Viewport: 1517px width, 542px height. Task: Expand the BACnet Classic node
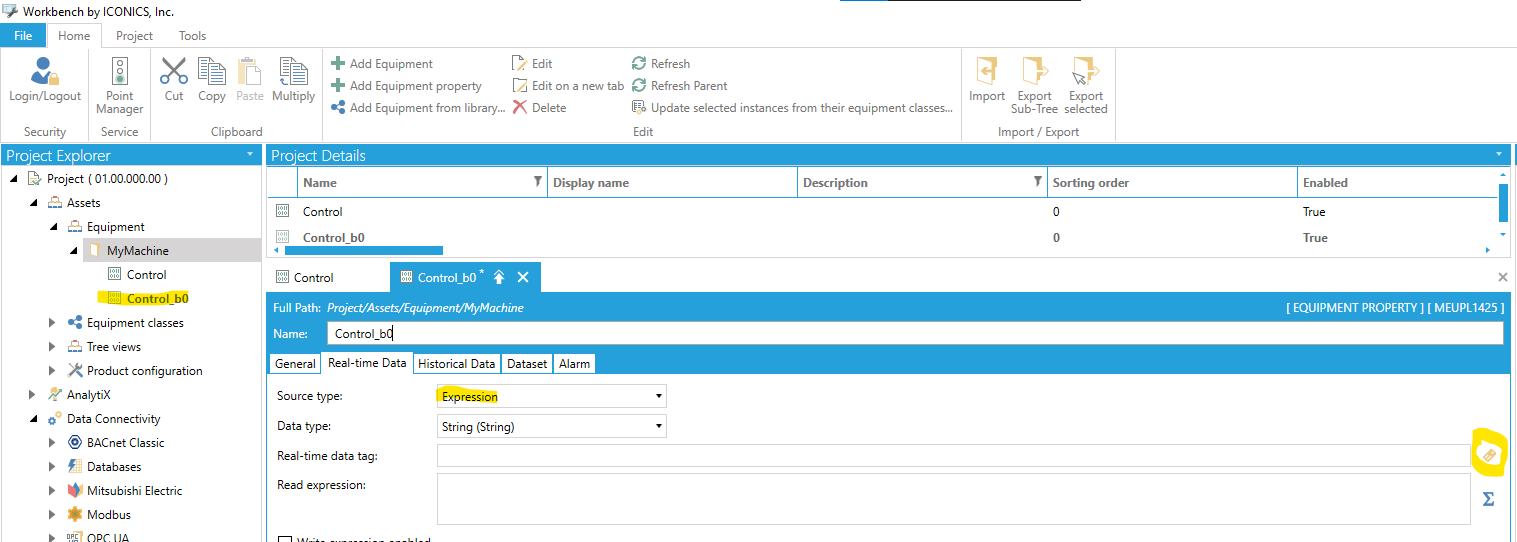coord(53,443)
